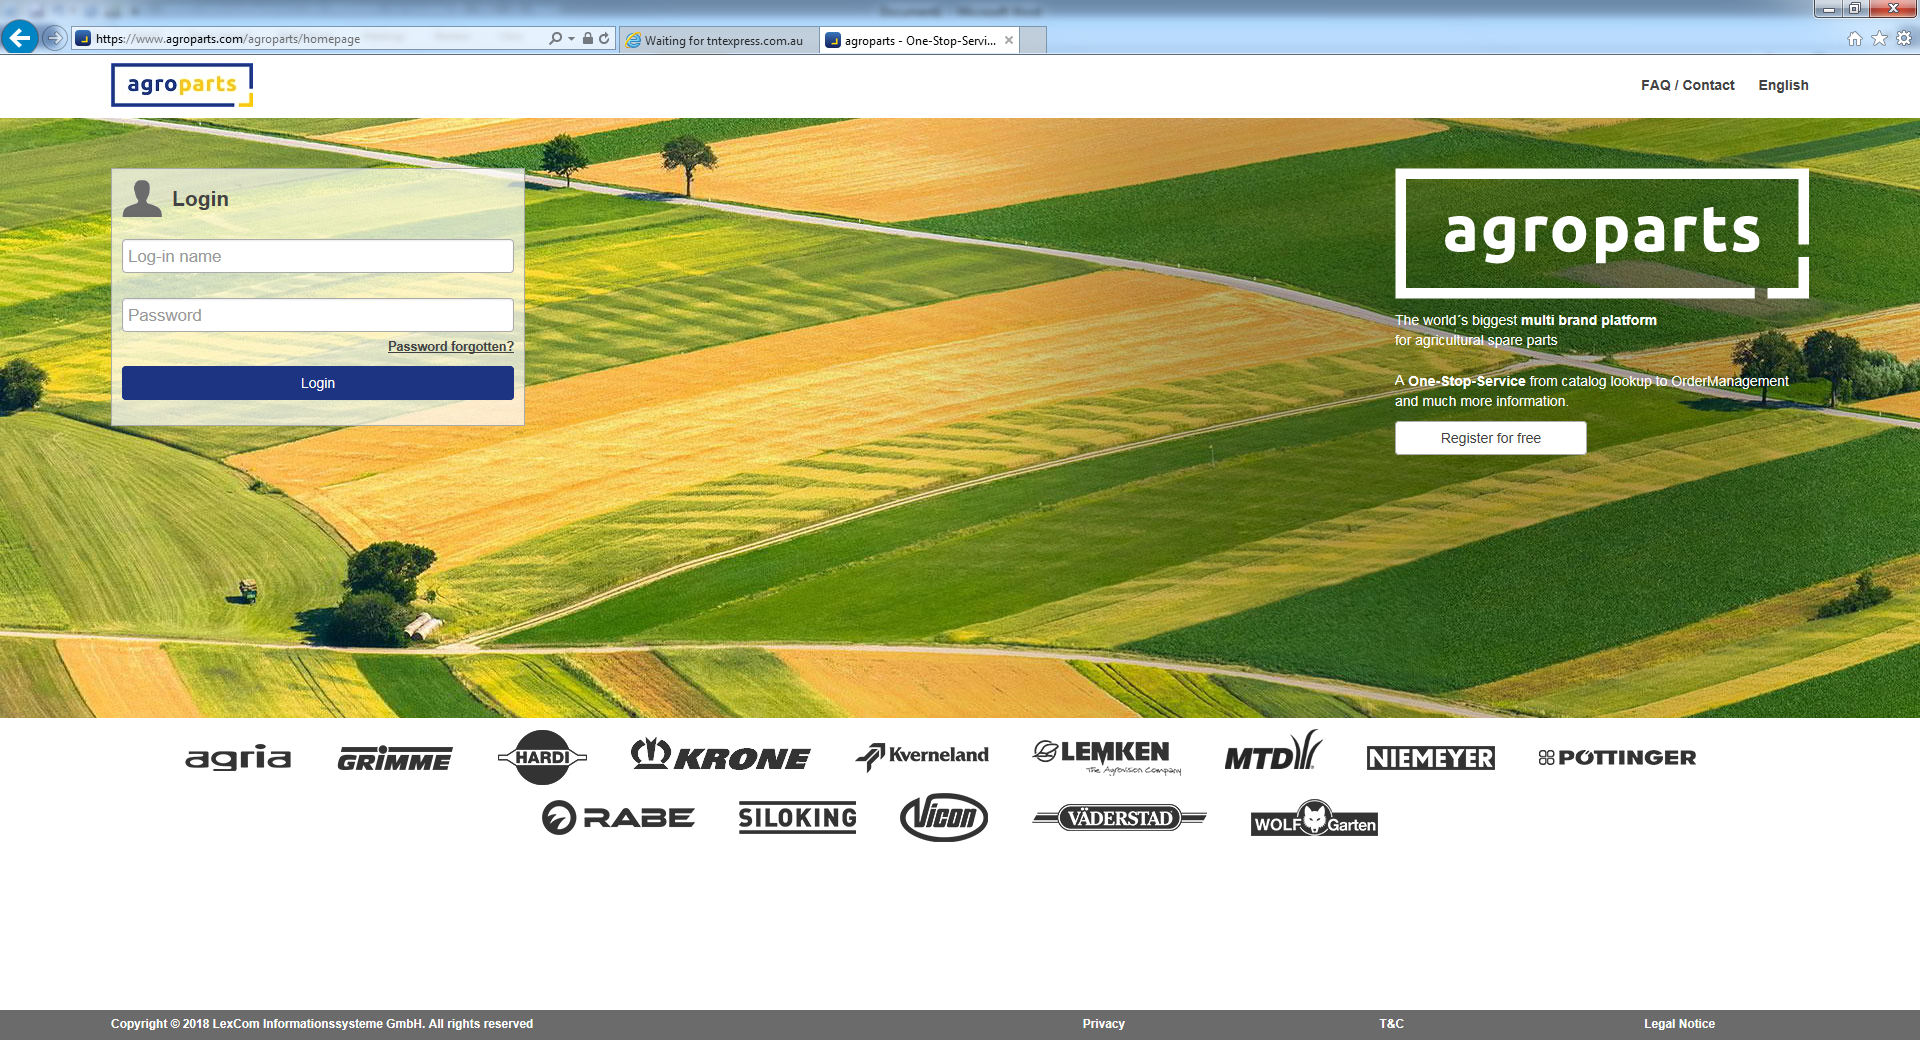Open the Favorites star icon
The image size is (1920, 1040).
point(1879,39)
